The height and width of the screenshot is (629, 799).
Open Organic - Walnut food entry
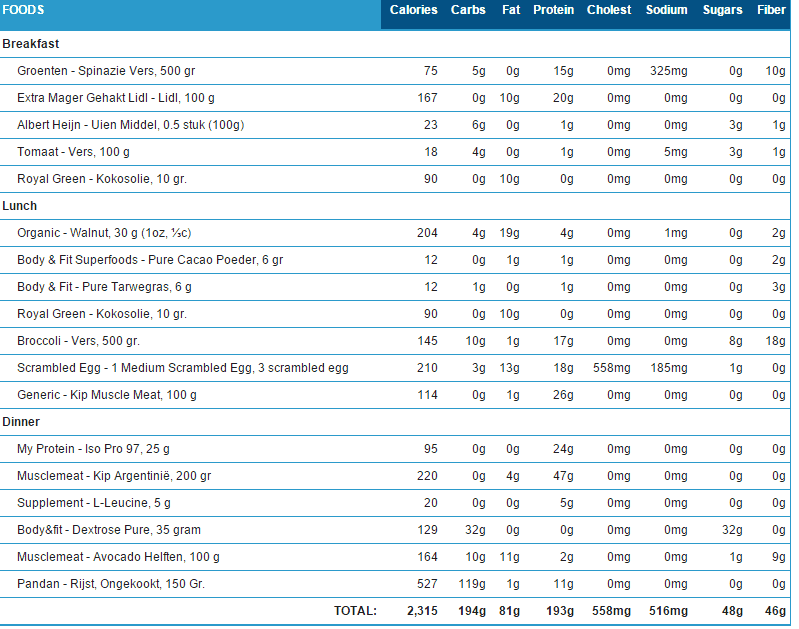point(104,233)
